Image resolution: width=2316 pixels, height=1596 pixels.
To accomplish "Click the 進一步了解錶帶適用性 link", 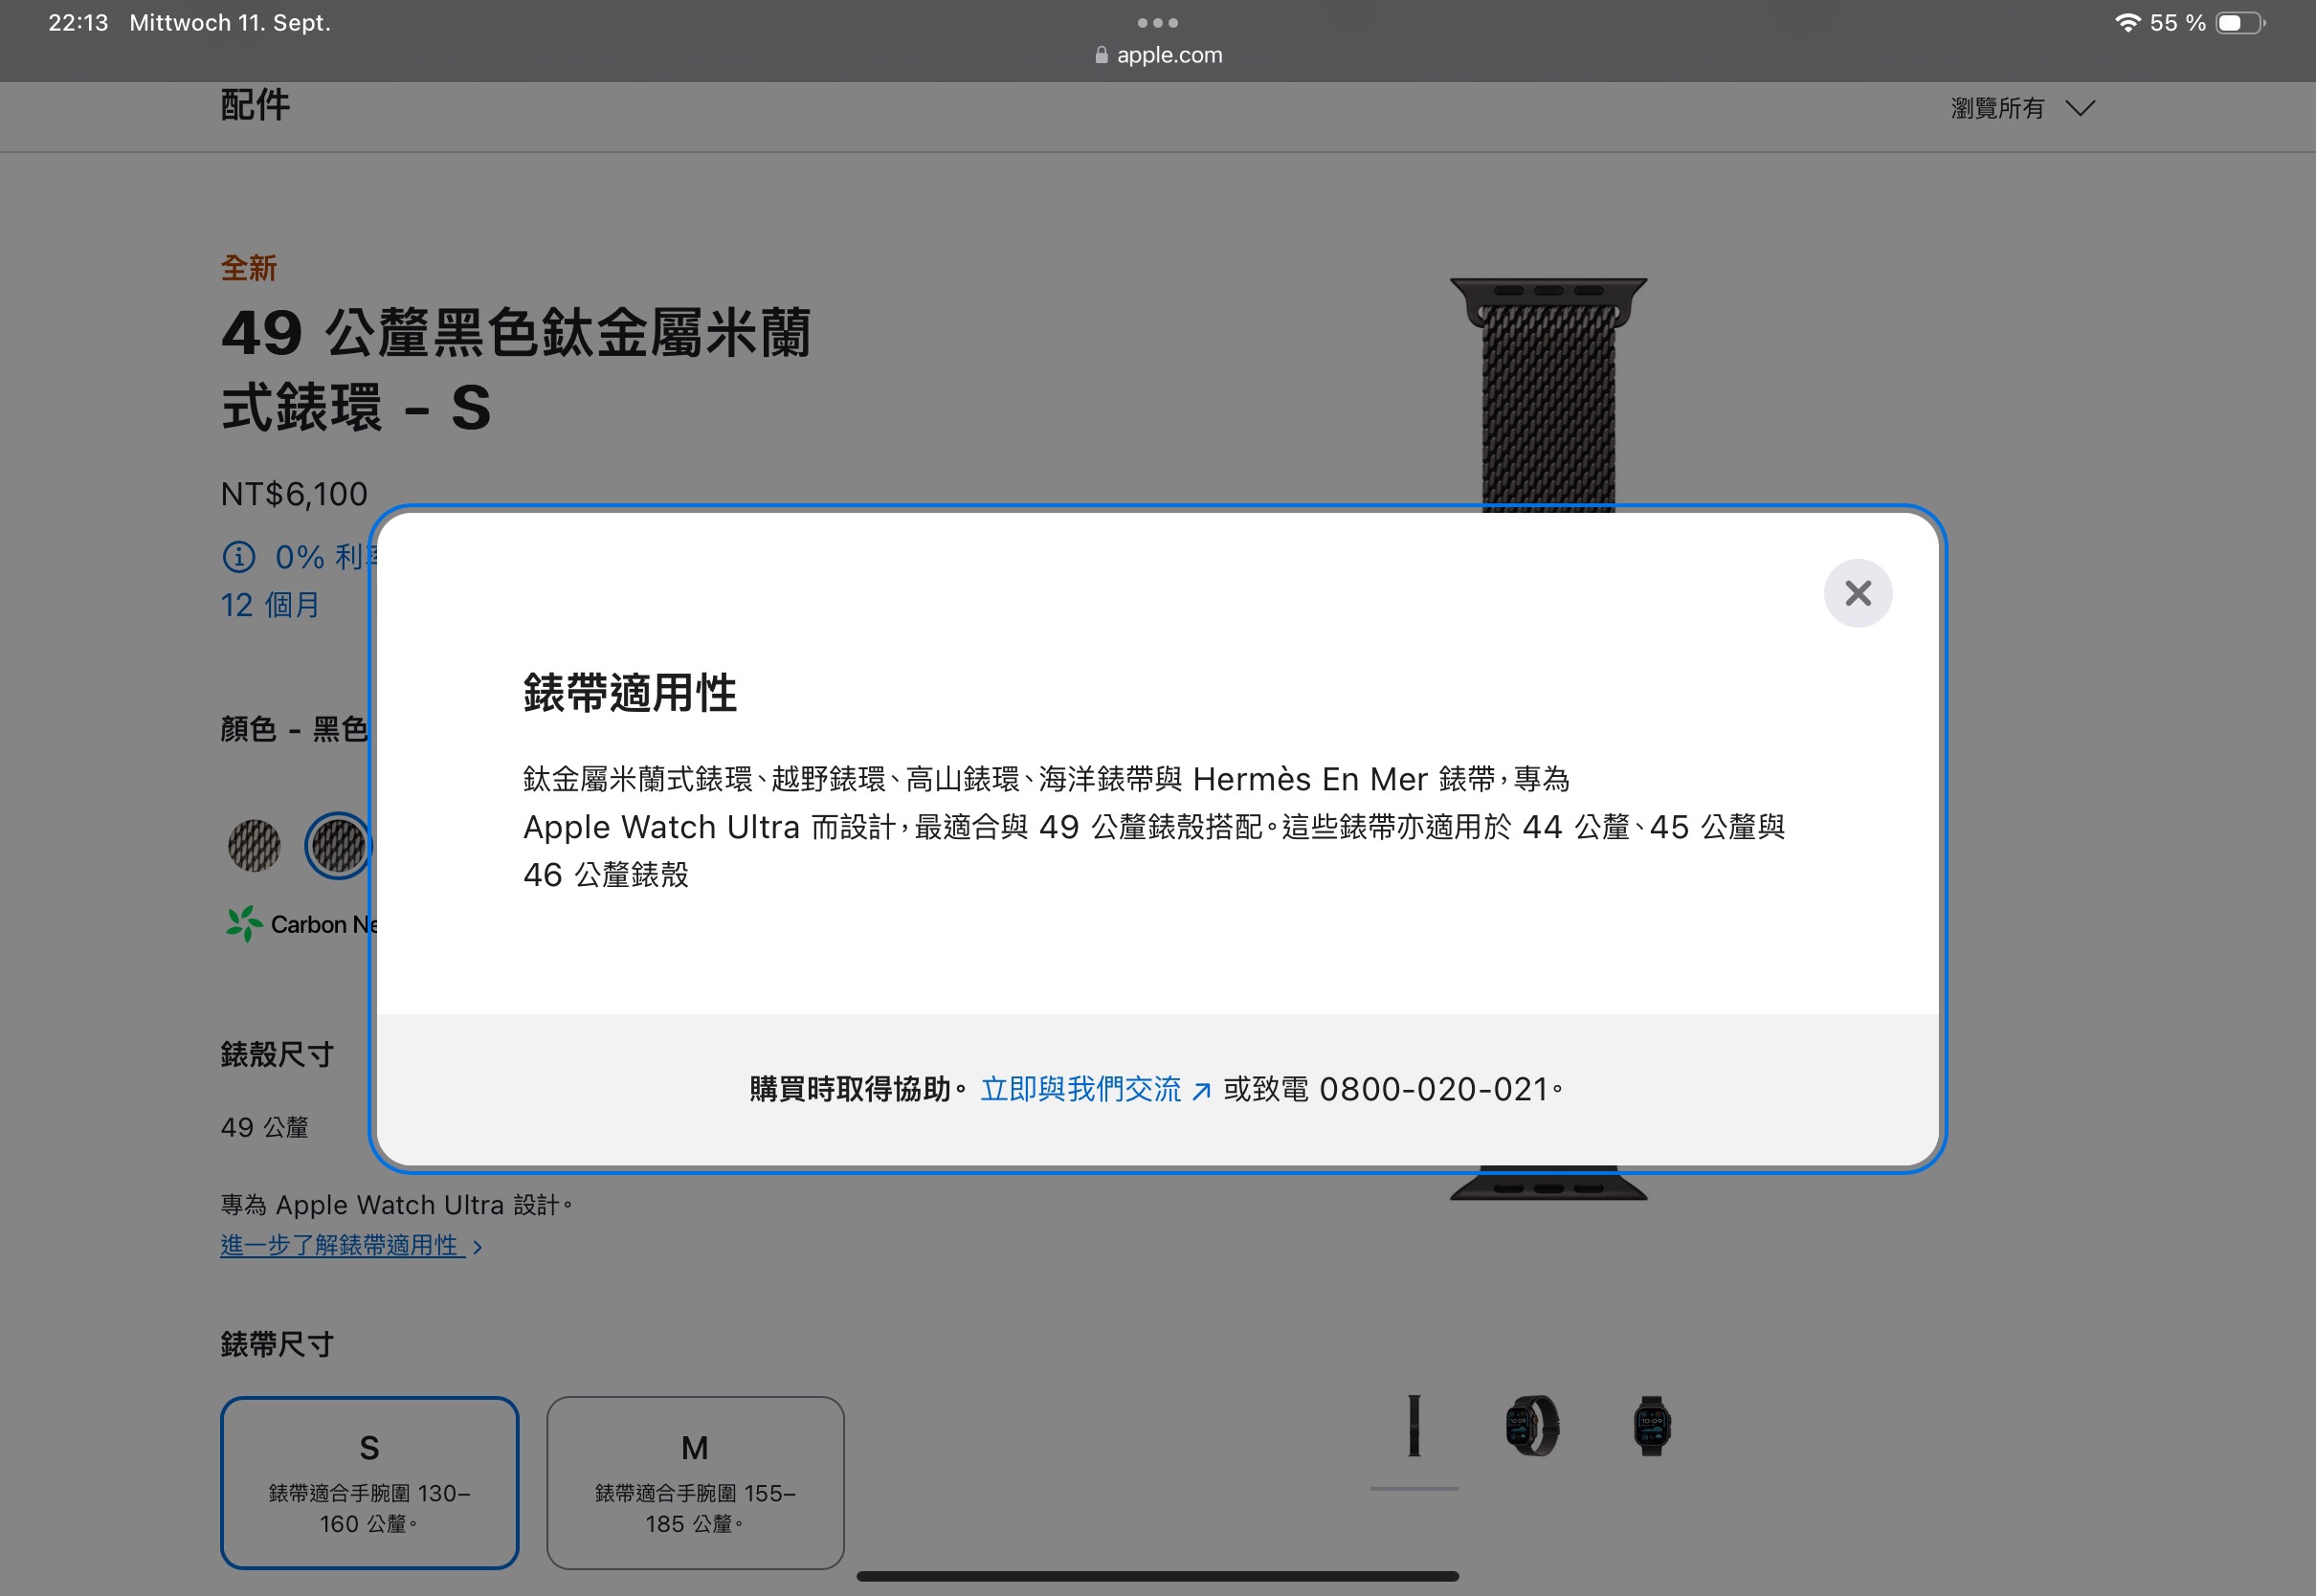I will pyautogui.click(x=351, y=1245).
